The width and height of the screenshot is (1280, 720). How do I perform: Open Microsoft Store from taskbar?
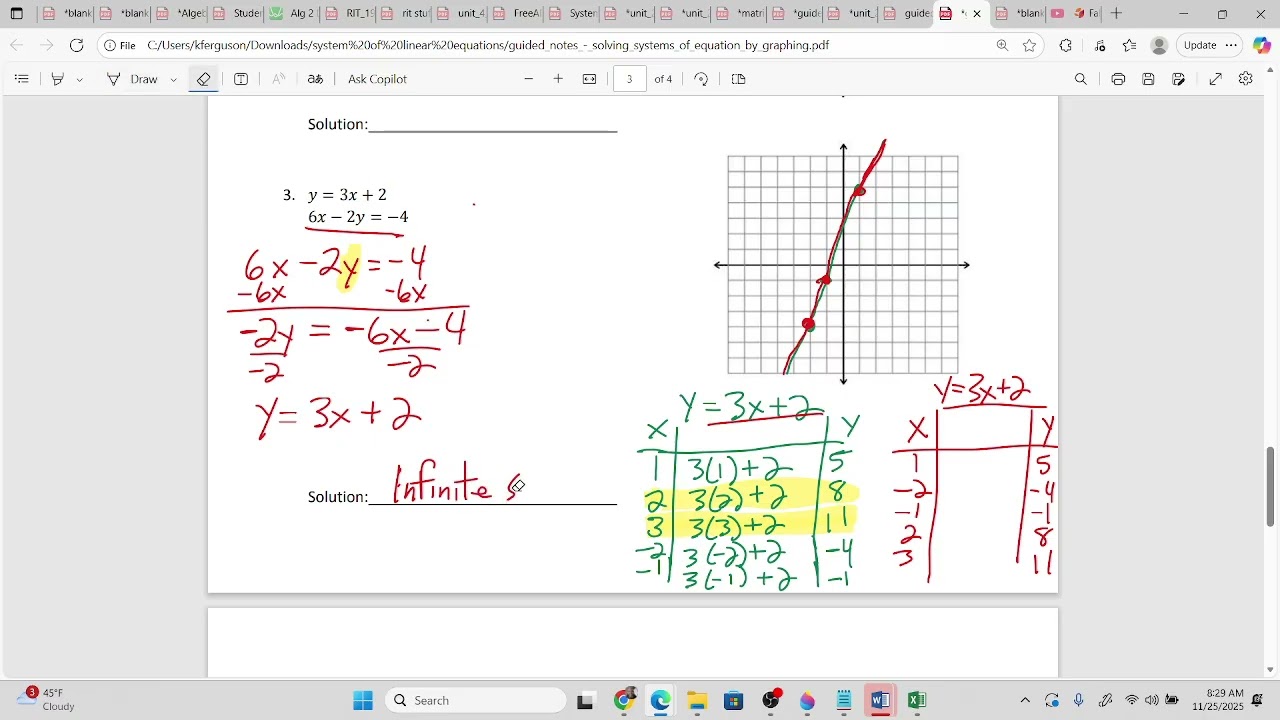pyautogui.click(x=734, y=701)
